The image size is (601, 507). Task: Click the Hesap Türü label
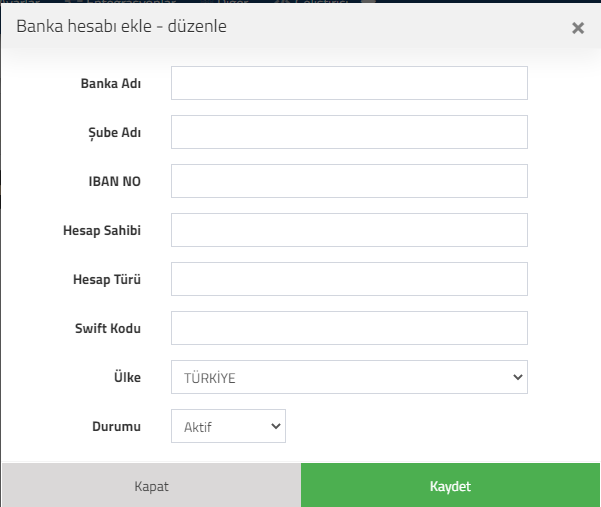pos(107,280)
